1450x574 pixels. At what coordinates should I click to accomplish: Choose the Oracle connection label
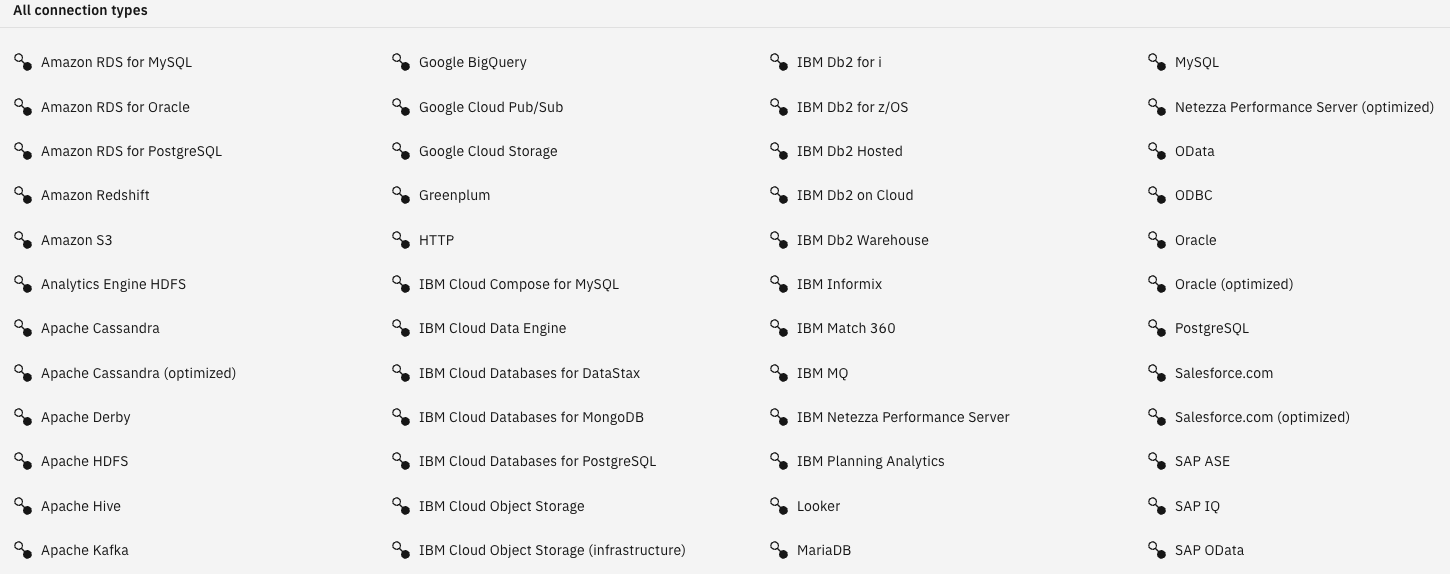pos(1195,240)
